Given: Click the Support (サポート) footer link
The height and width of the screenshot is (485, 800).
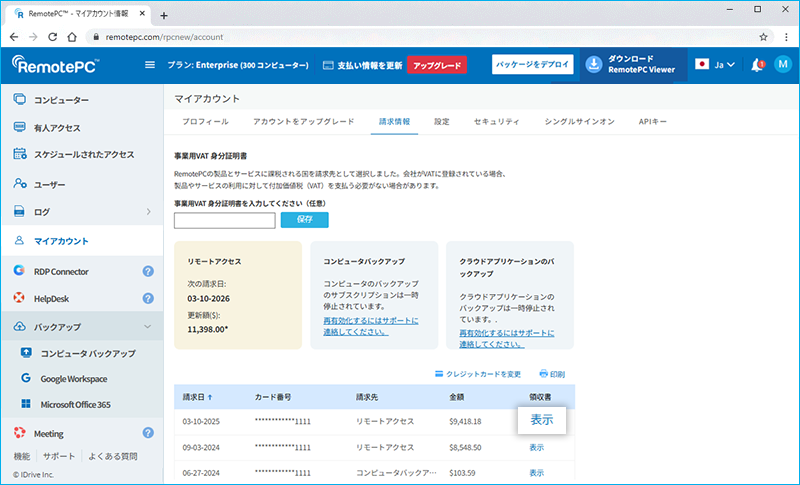Looking at the screenshot, I should coord(59,456).
